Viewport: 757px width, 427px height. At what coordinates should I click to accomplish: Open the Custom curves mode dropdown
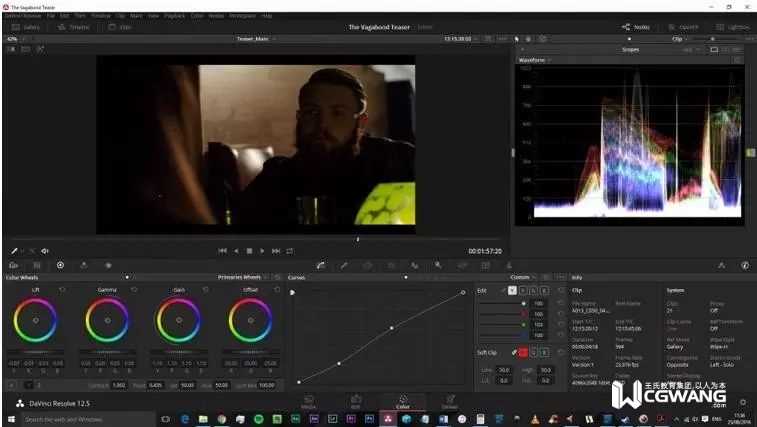[x=522, y=277]
